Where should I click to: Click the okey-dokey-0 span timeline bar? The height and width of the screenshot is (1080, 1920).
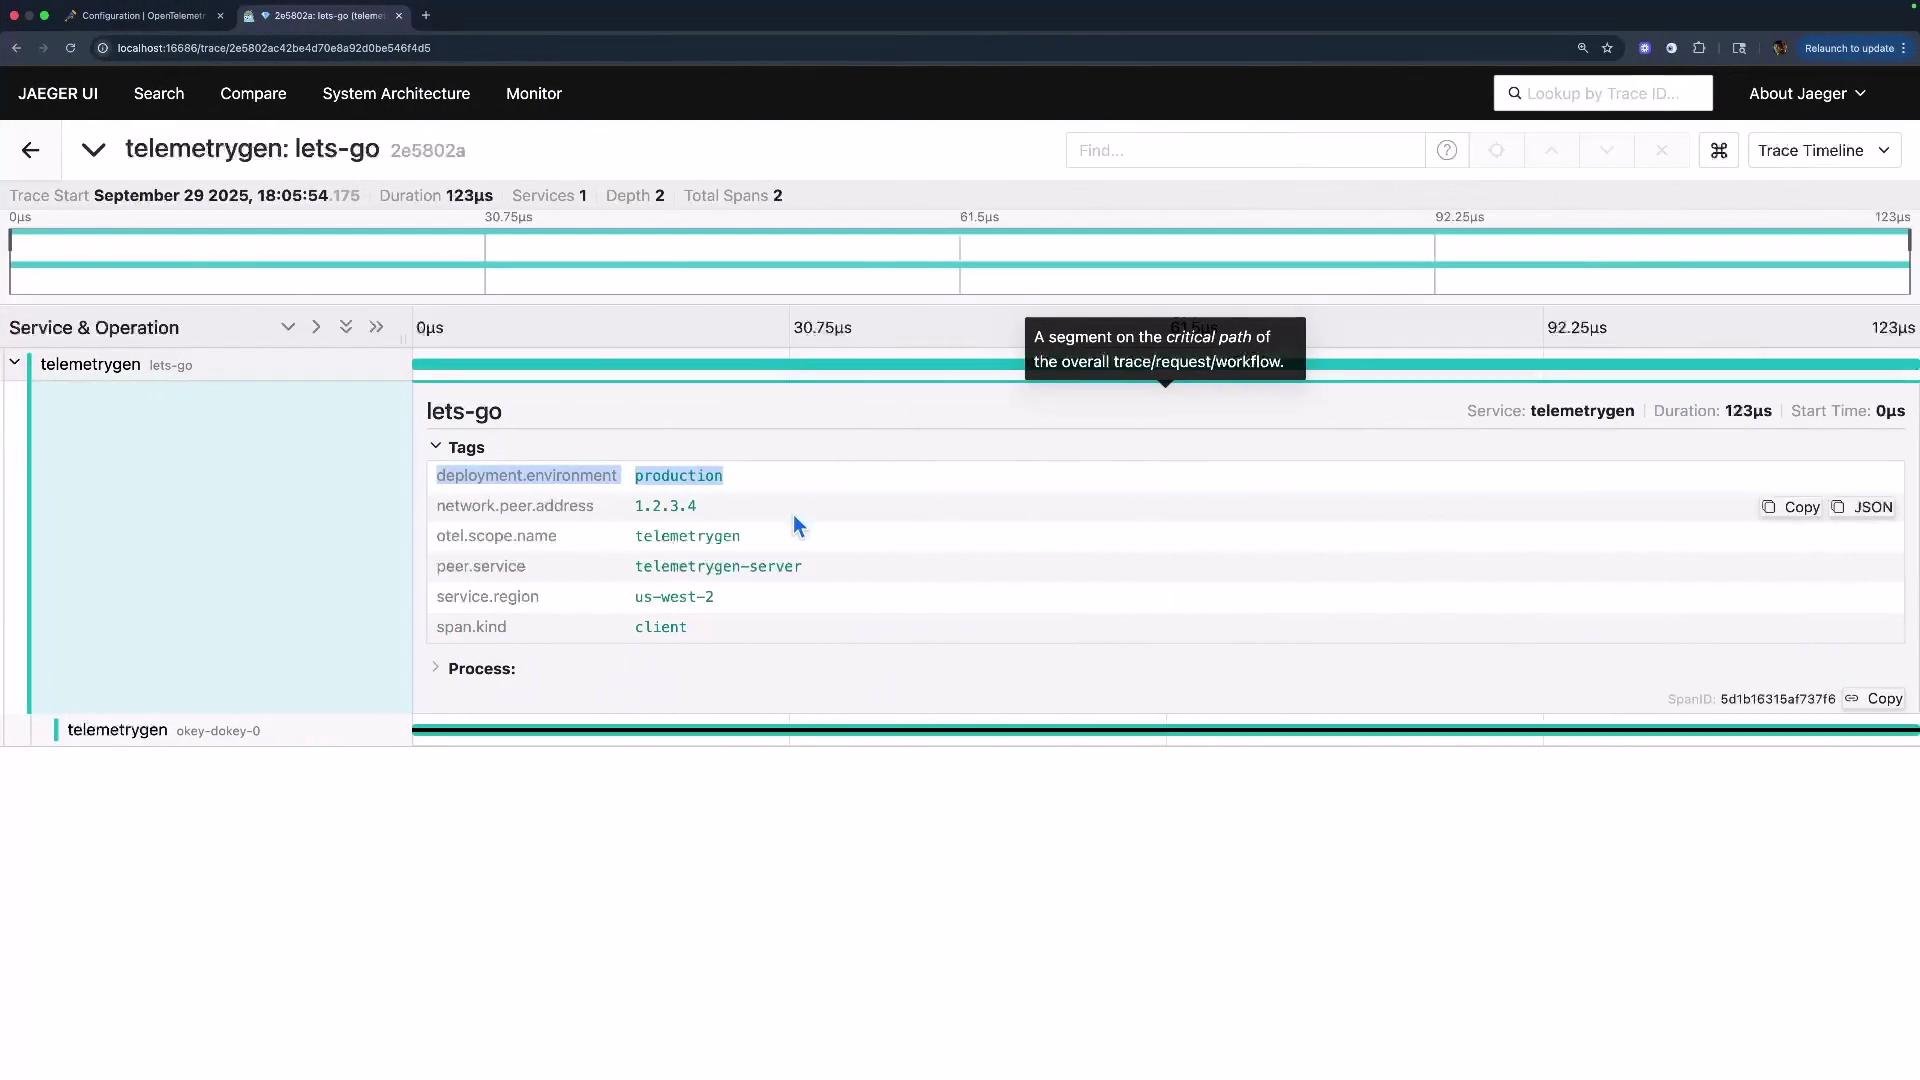(1165, 730)
